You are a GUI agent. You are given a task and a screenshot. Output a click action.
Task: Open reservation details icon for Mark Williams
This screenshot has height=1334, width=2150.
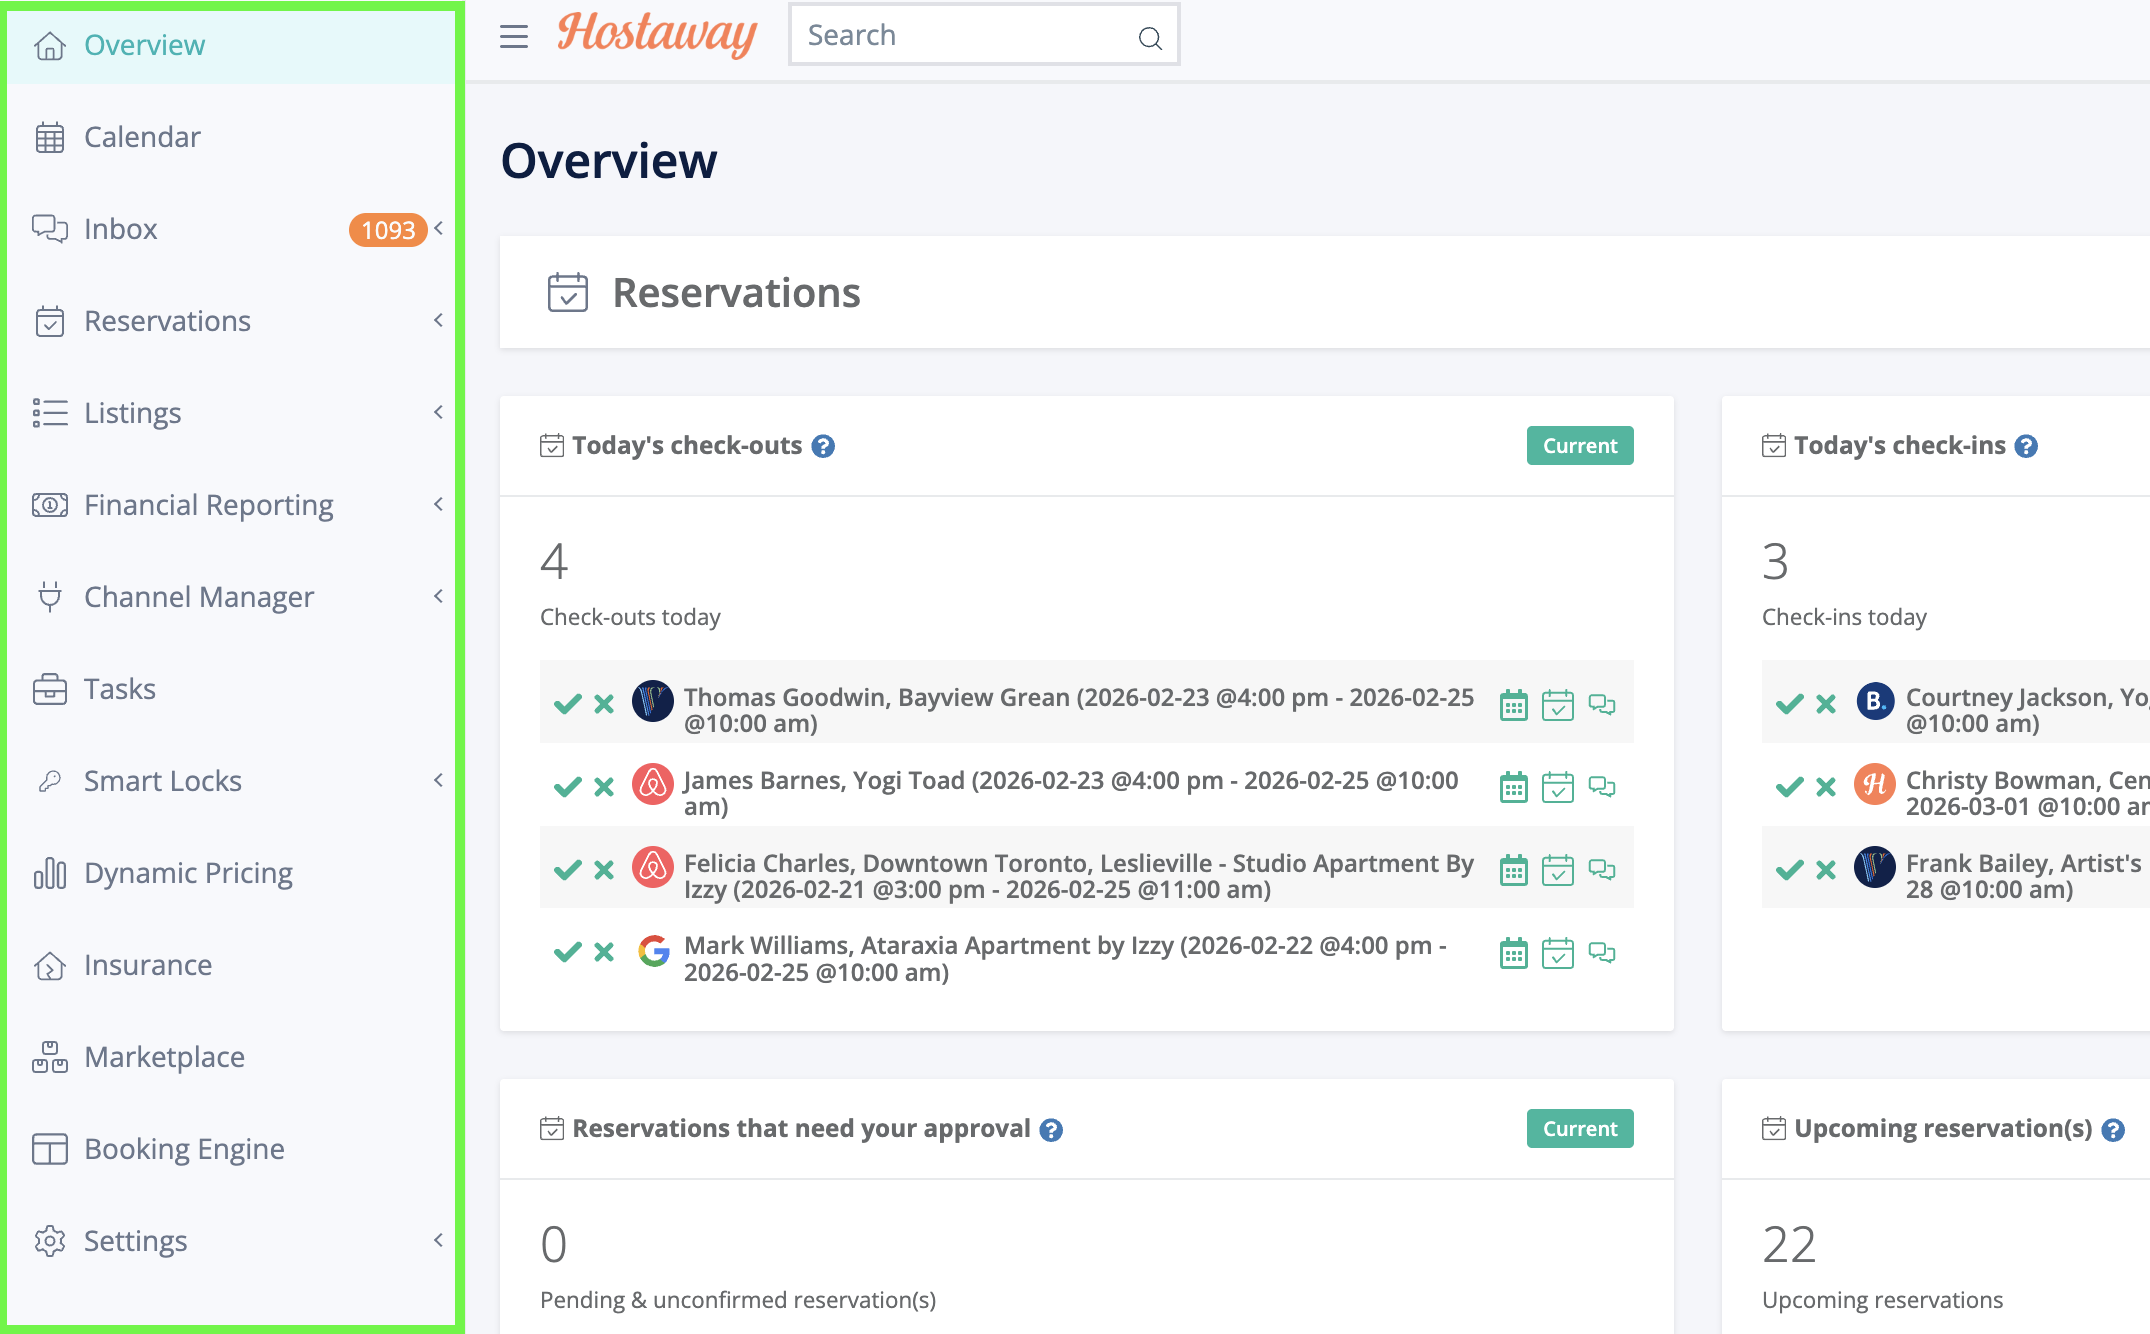[x=1558, y=954]
